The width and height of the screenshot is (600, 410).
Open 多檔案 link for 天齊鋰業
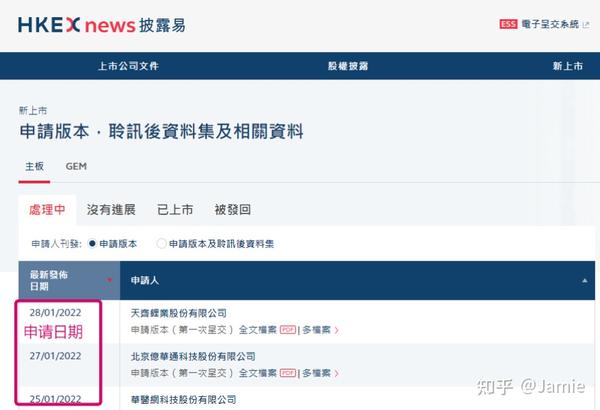[316, 330]
